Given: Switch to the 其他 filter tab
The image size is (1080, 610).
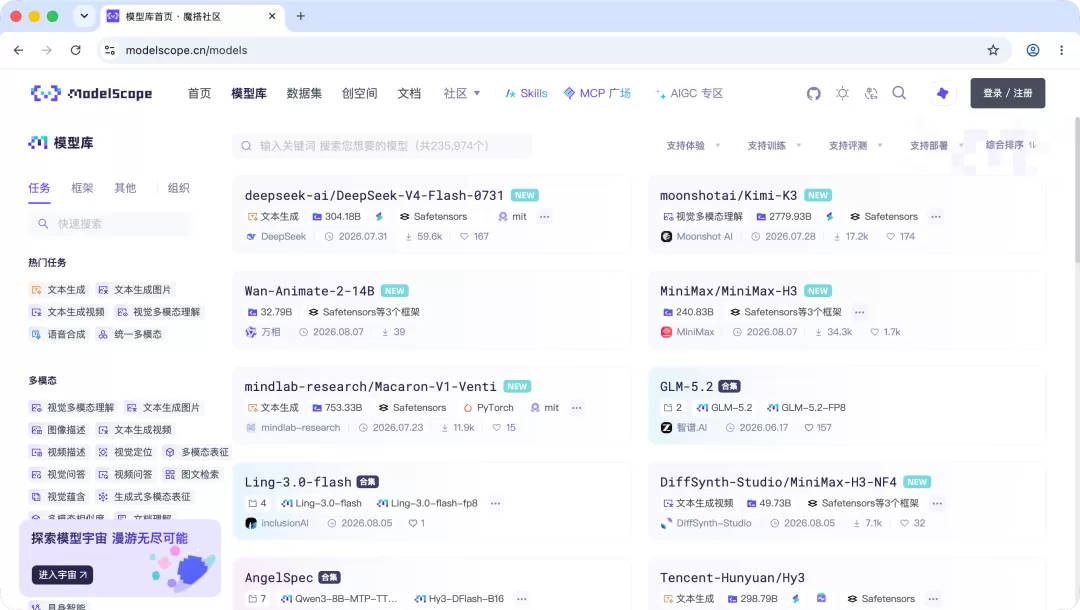Looking at the screenshot, I should pyautogui.click(x=125, y=188).
